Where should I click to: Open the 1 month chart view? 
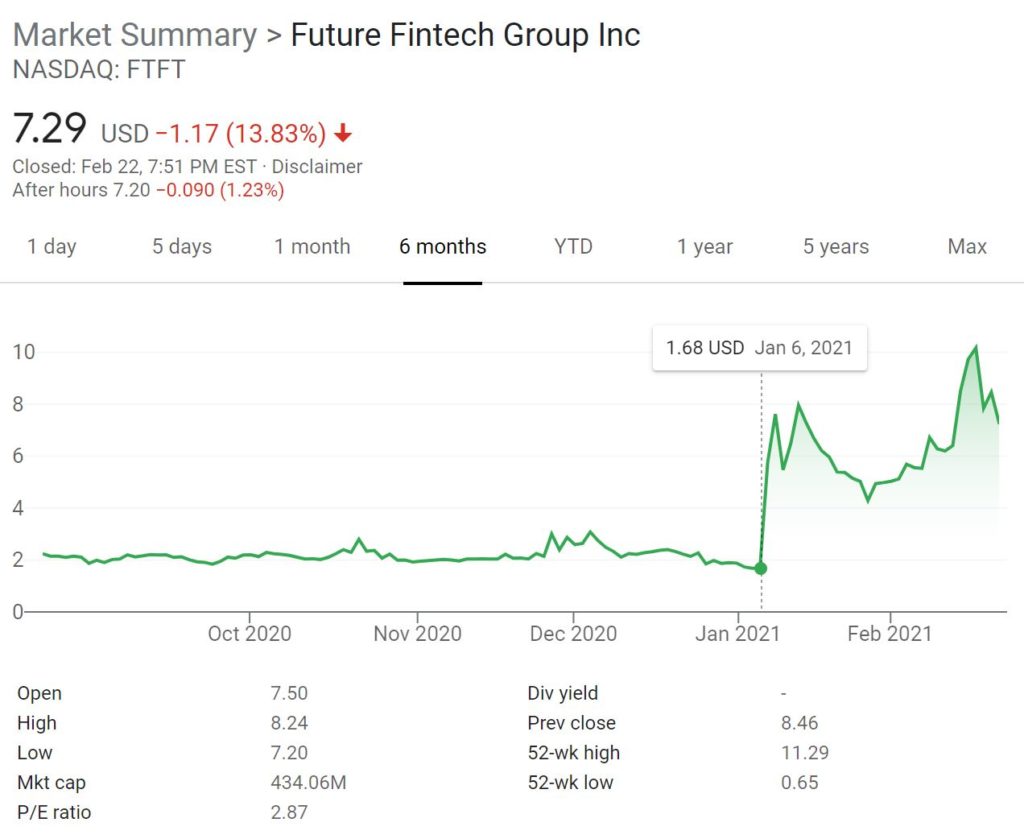(x=312, y=247)
